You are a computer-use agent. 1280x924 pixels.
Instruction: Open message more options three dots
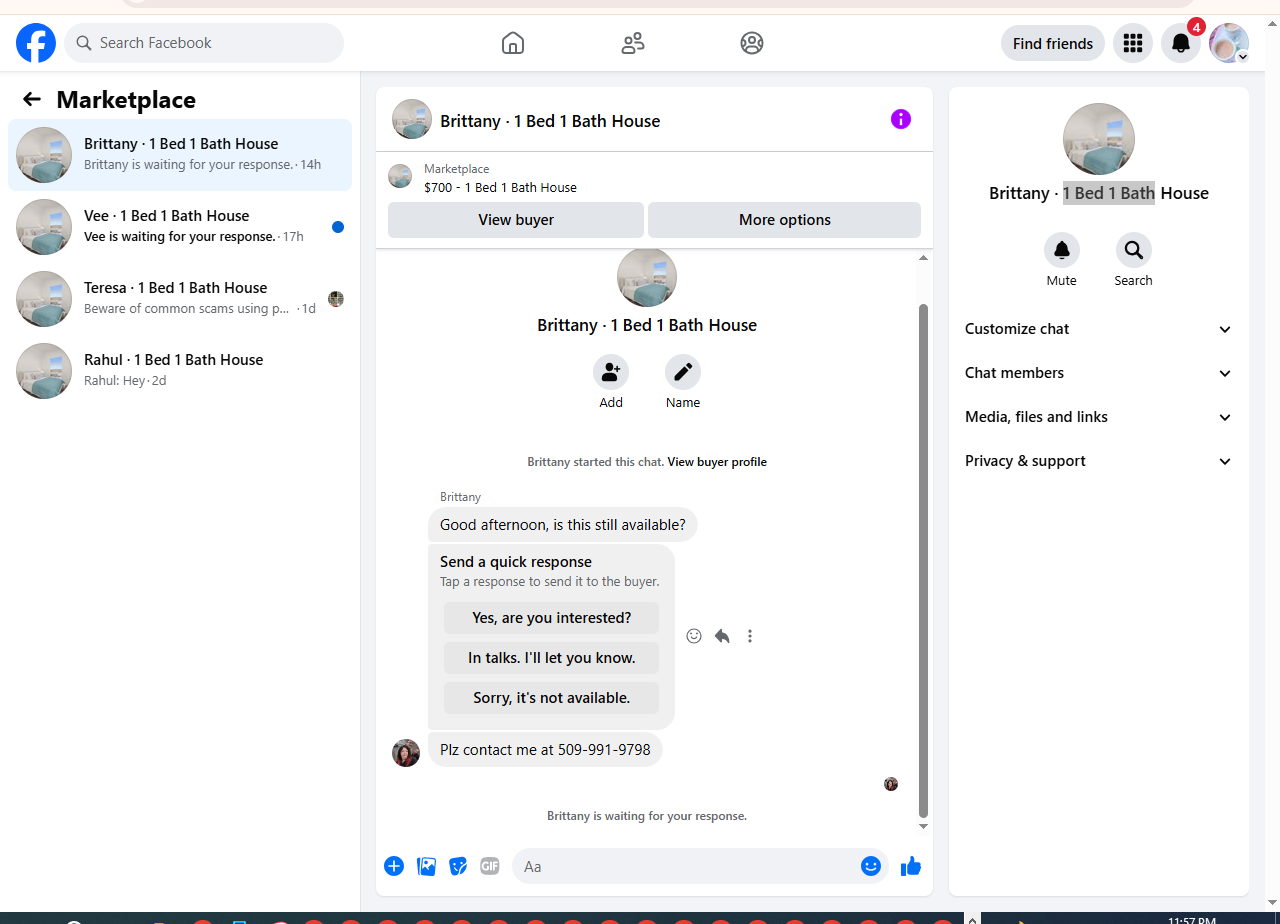750,636
